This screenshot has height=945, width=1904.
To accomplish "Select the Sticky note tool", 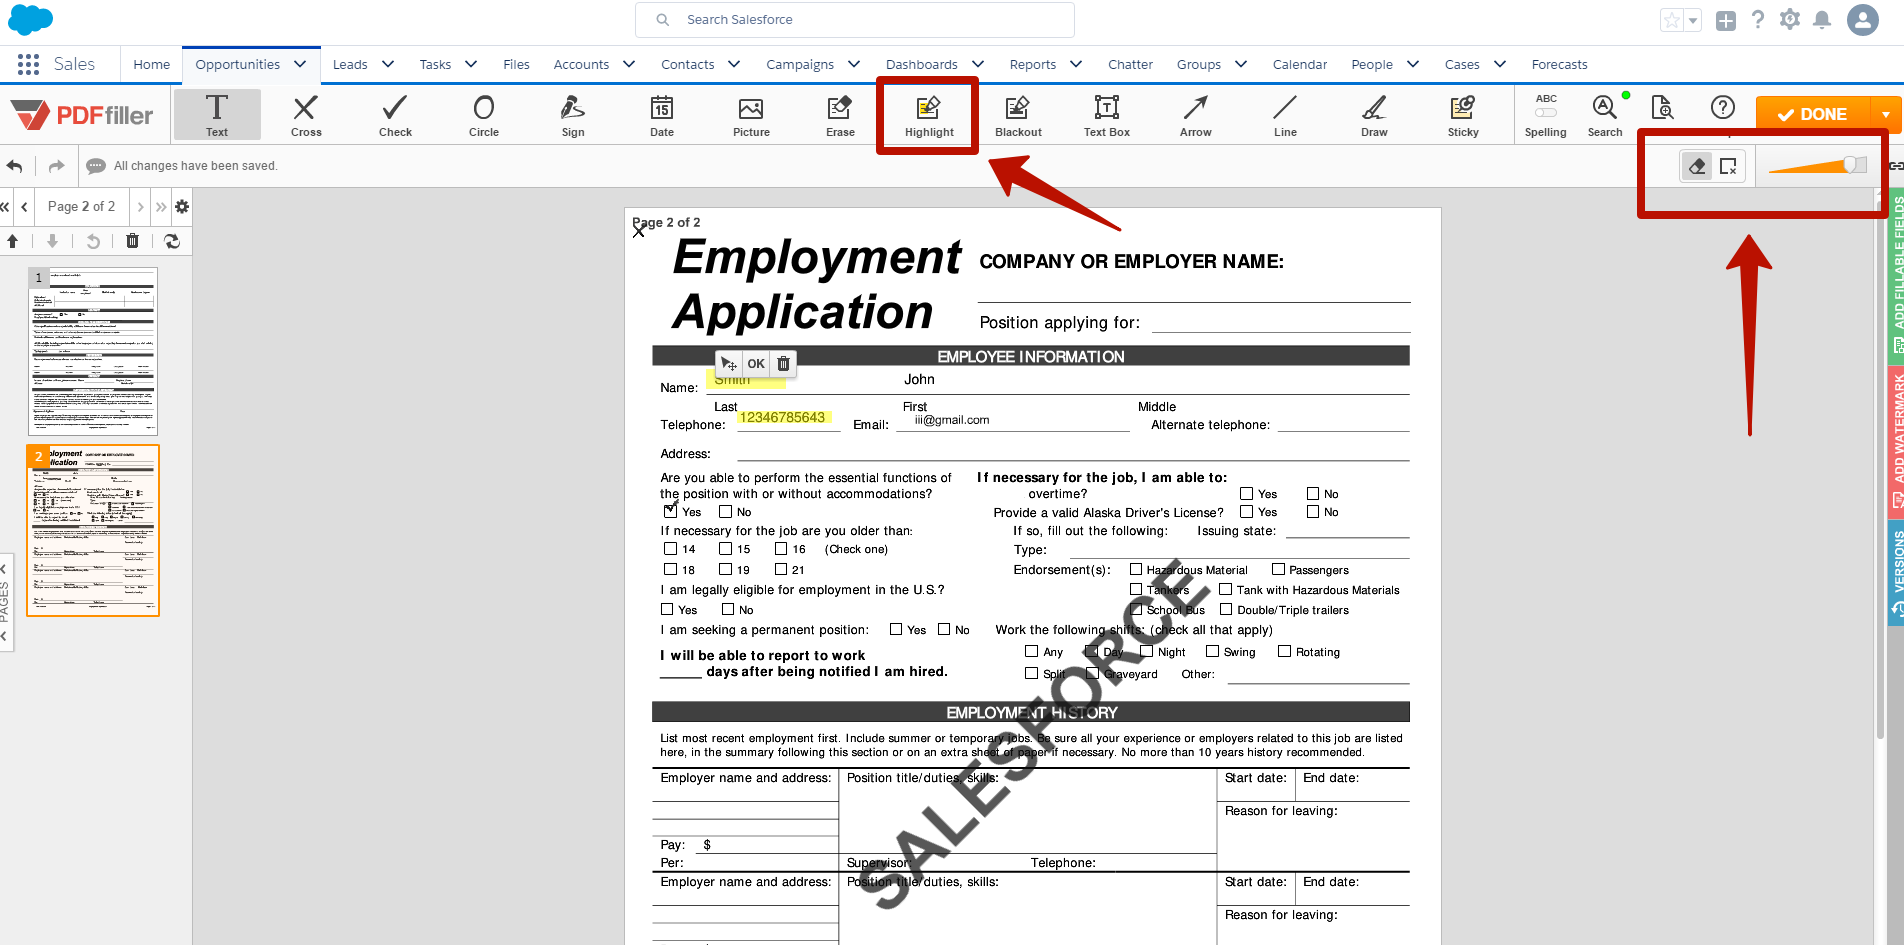I will (x=1463, y=114).
